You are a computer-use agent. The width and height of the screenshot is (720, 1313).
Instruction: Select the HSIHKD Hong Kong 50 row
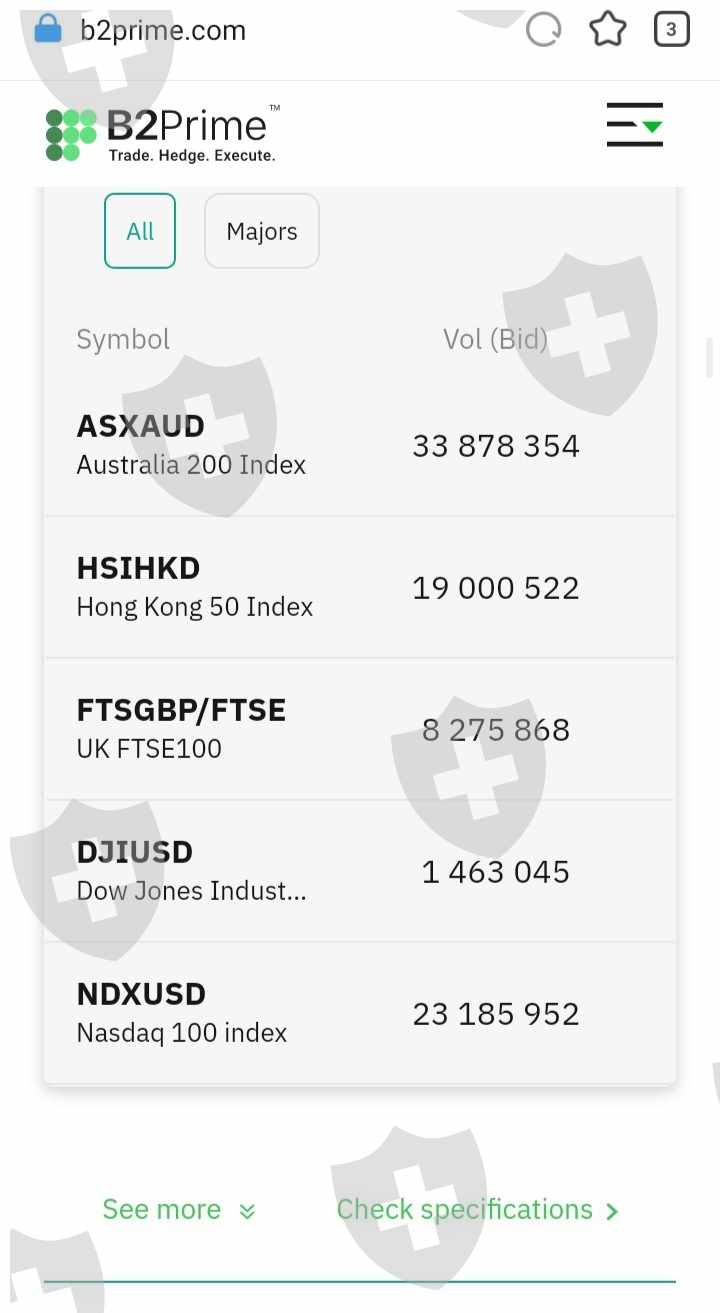(x=360, y=587)
